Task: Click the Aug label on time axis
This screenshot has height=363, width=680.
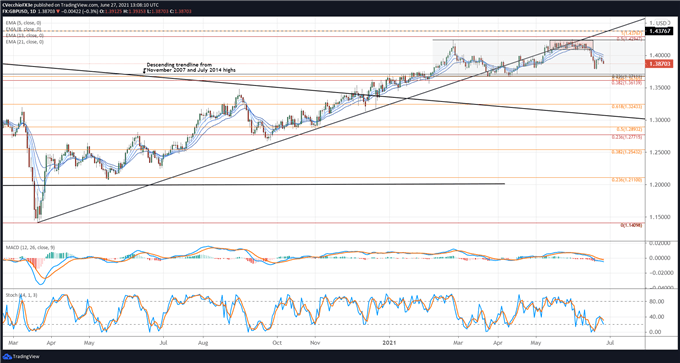Action: coord(203,342)
